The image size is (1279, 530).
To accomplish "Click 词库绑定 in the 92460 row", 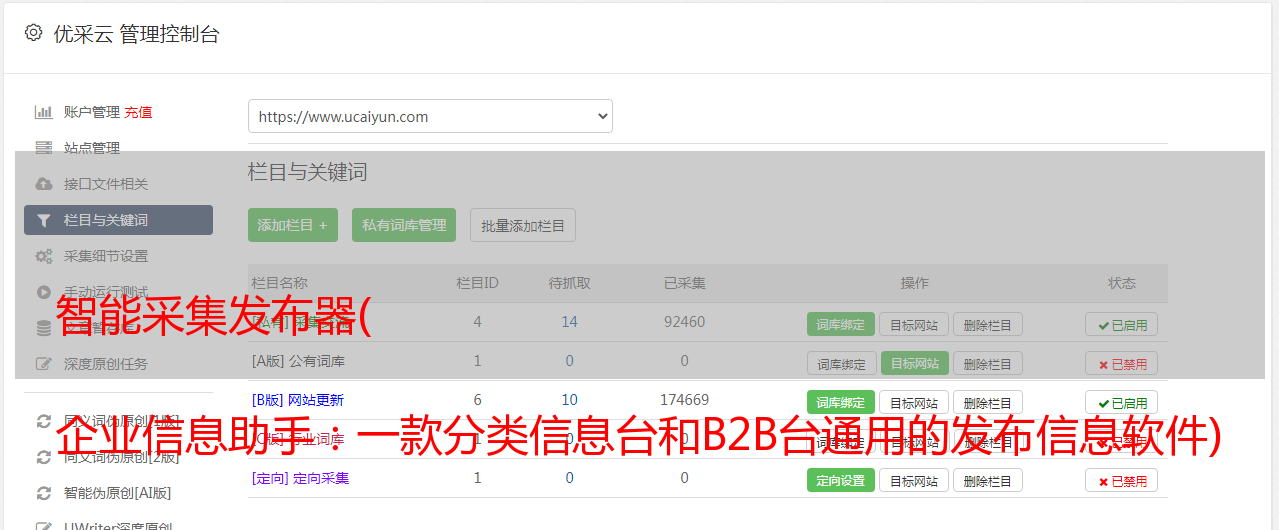I will click(841, 324).
